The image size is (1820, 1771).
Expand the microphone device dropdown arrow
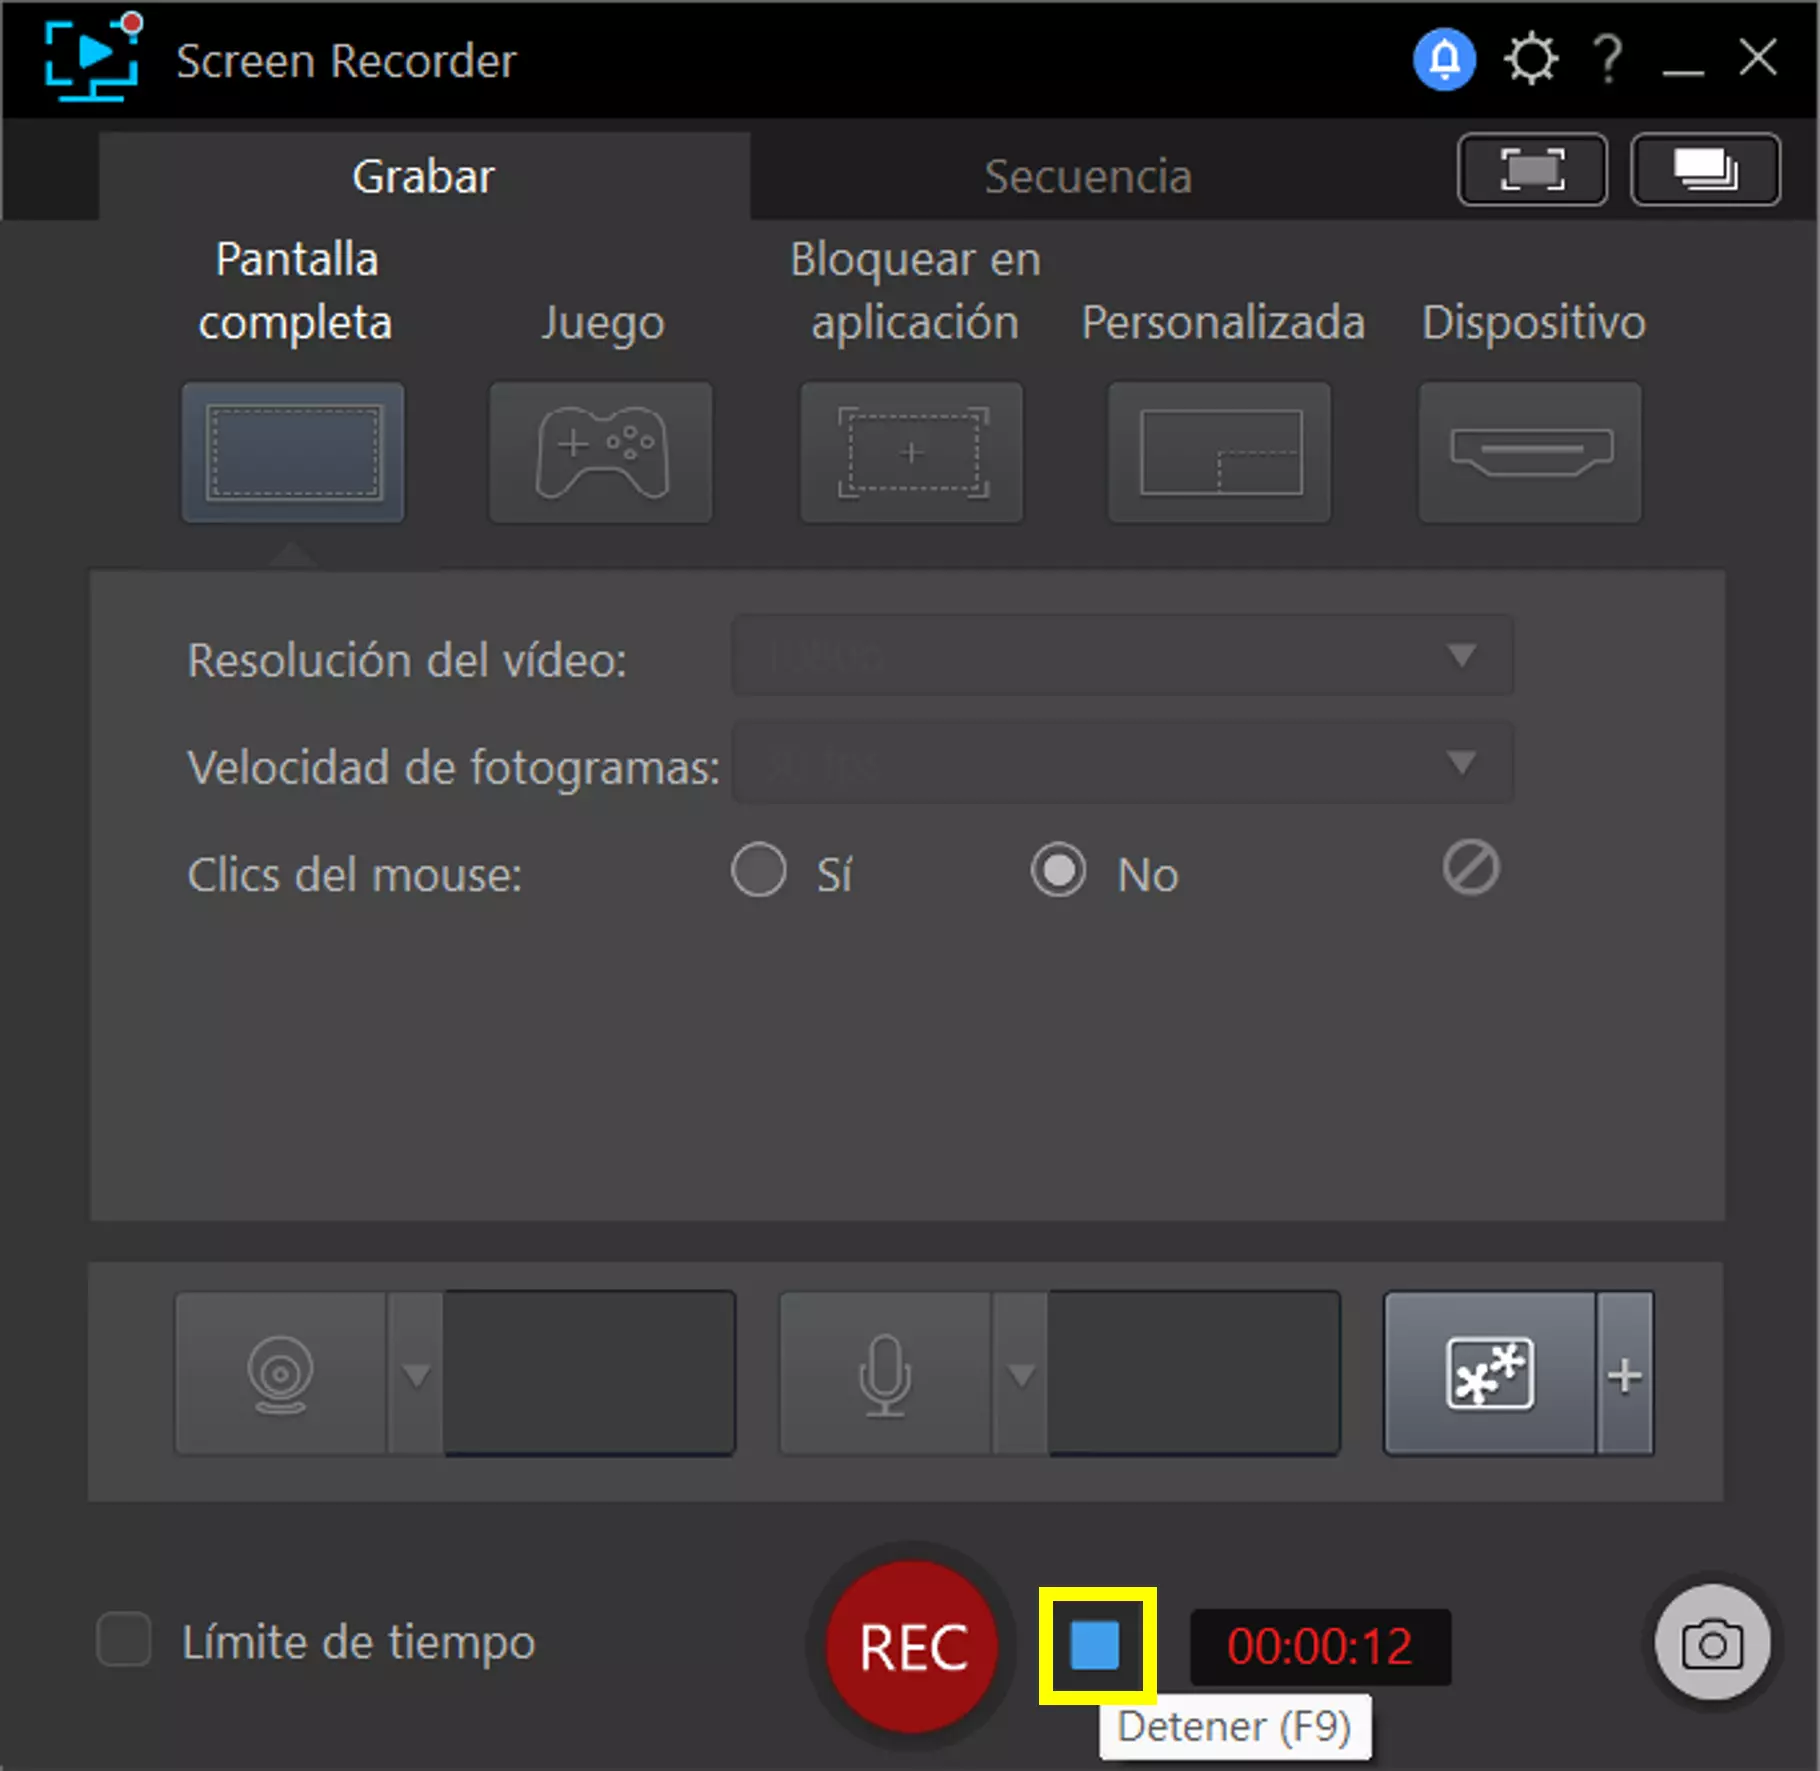[1020, 1373]
